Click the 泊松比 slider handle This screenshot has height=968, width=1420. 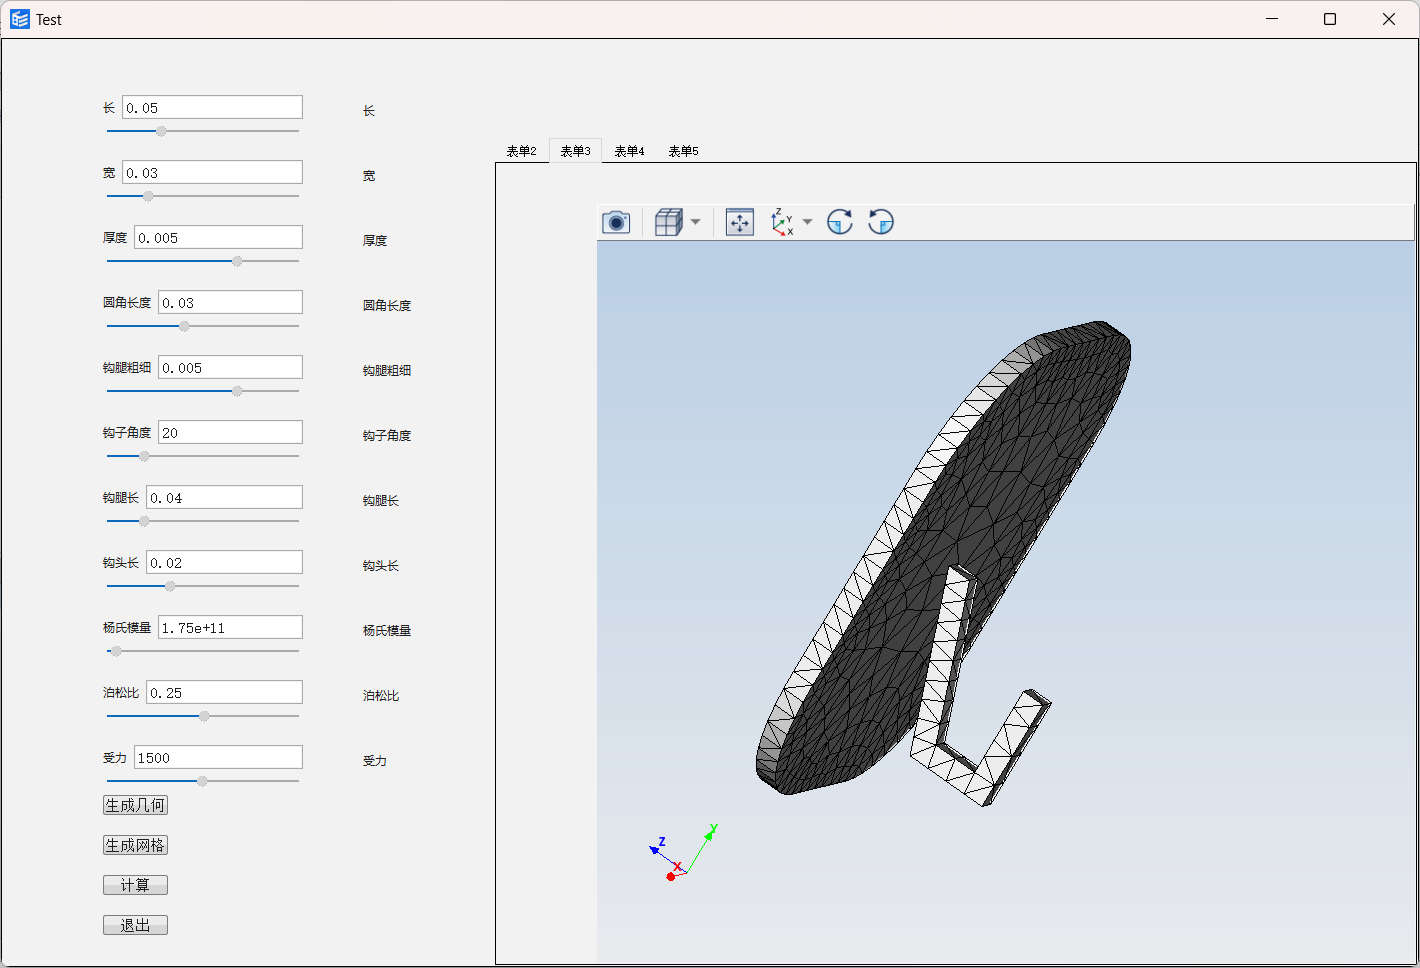click(204, 716)
